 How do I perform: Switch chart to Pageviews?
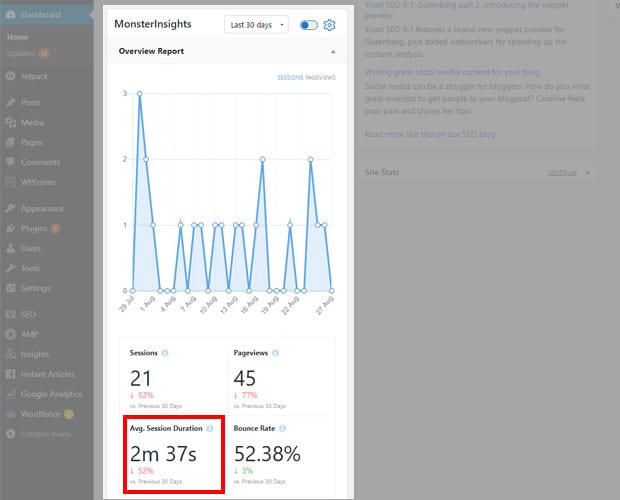[320, 77]
